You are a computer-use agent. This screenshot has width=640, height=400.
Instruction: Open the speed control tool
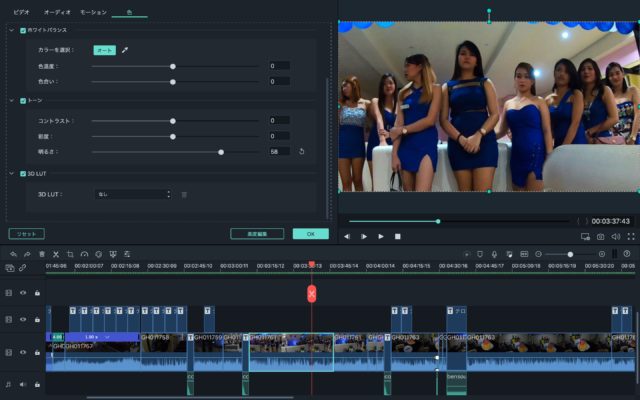[84, 254]
